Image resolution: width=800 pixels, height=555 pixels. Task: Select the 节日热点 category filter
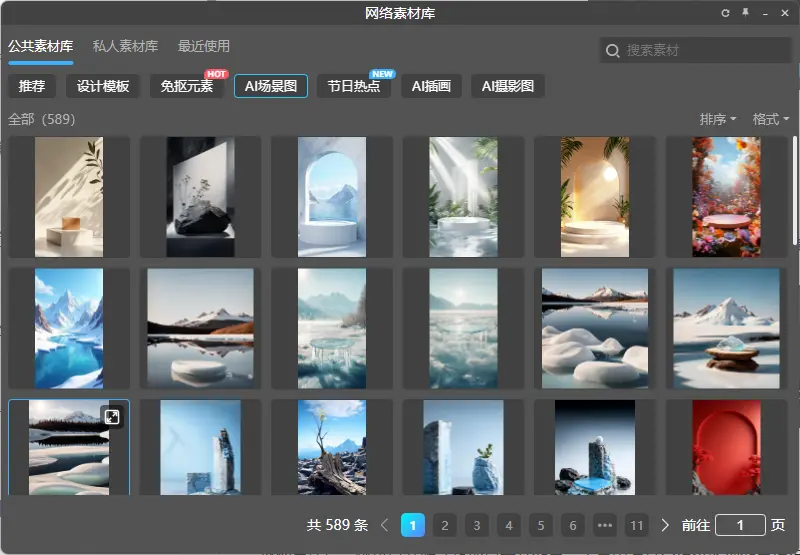(354, 86)
